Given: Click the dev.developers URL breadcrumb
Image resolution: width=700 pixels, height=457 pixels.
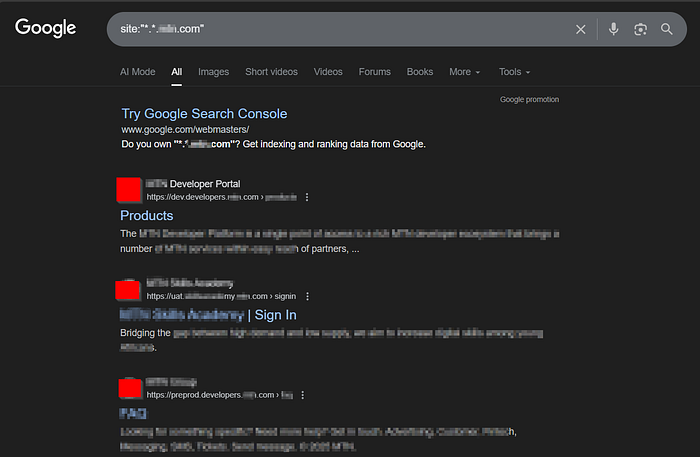Looking at the screenshot, I should coord(221,197).
